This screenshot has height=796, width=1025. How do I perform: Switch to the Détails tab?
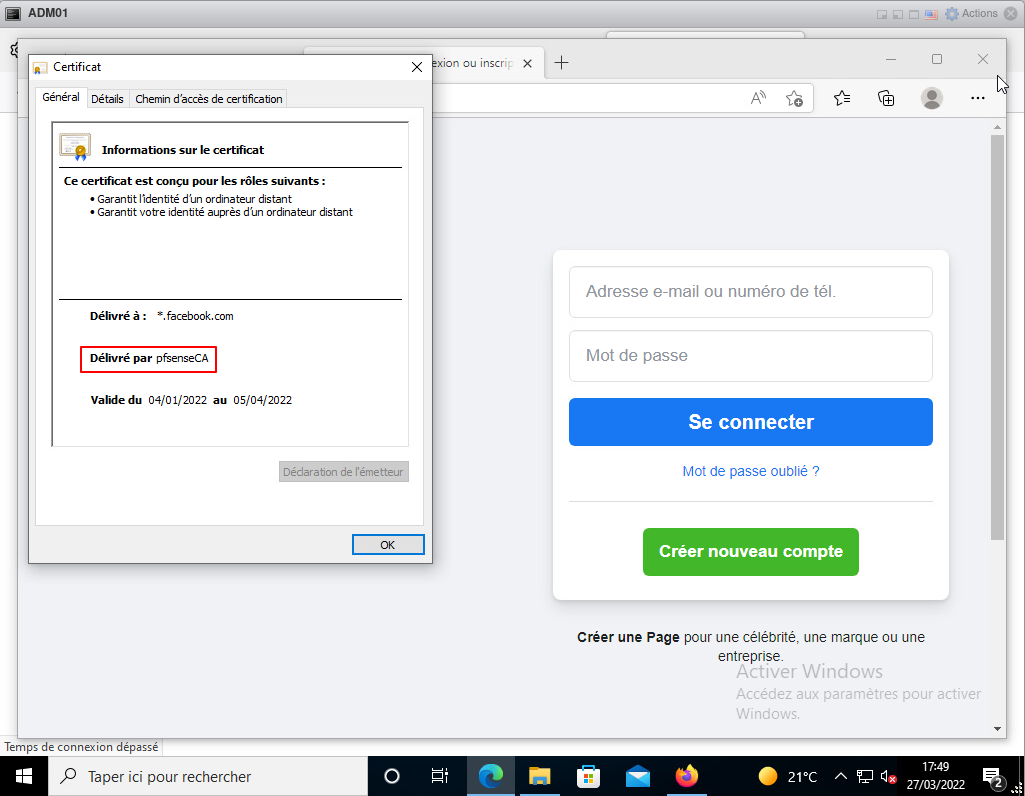(107, 99)
